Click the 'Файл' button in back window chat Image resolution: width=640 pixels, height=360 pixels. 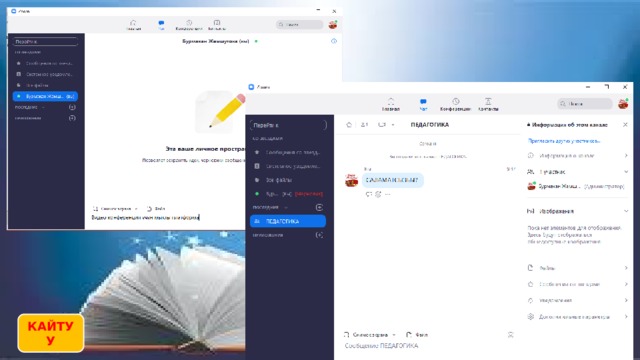tap(156, 209)
